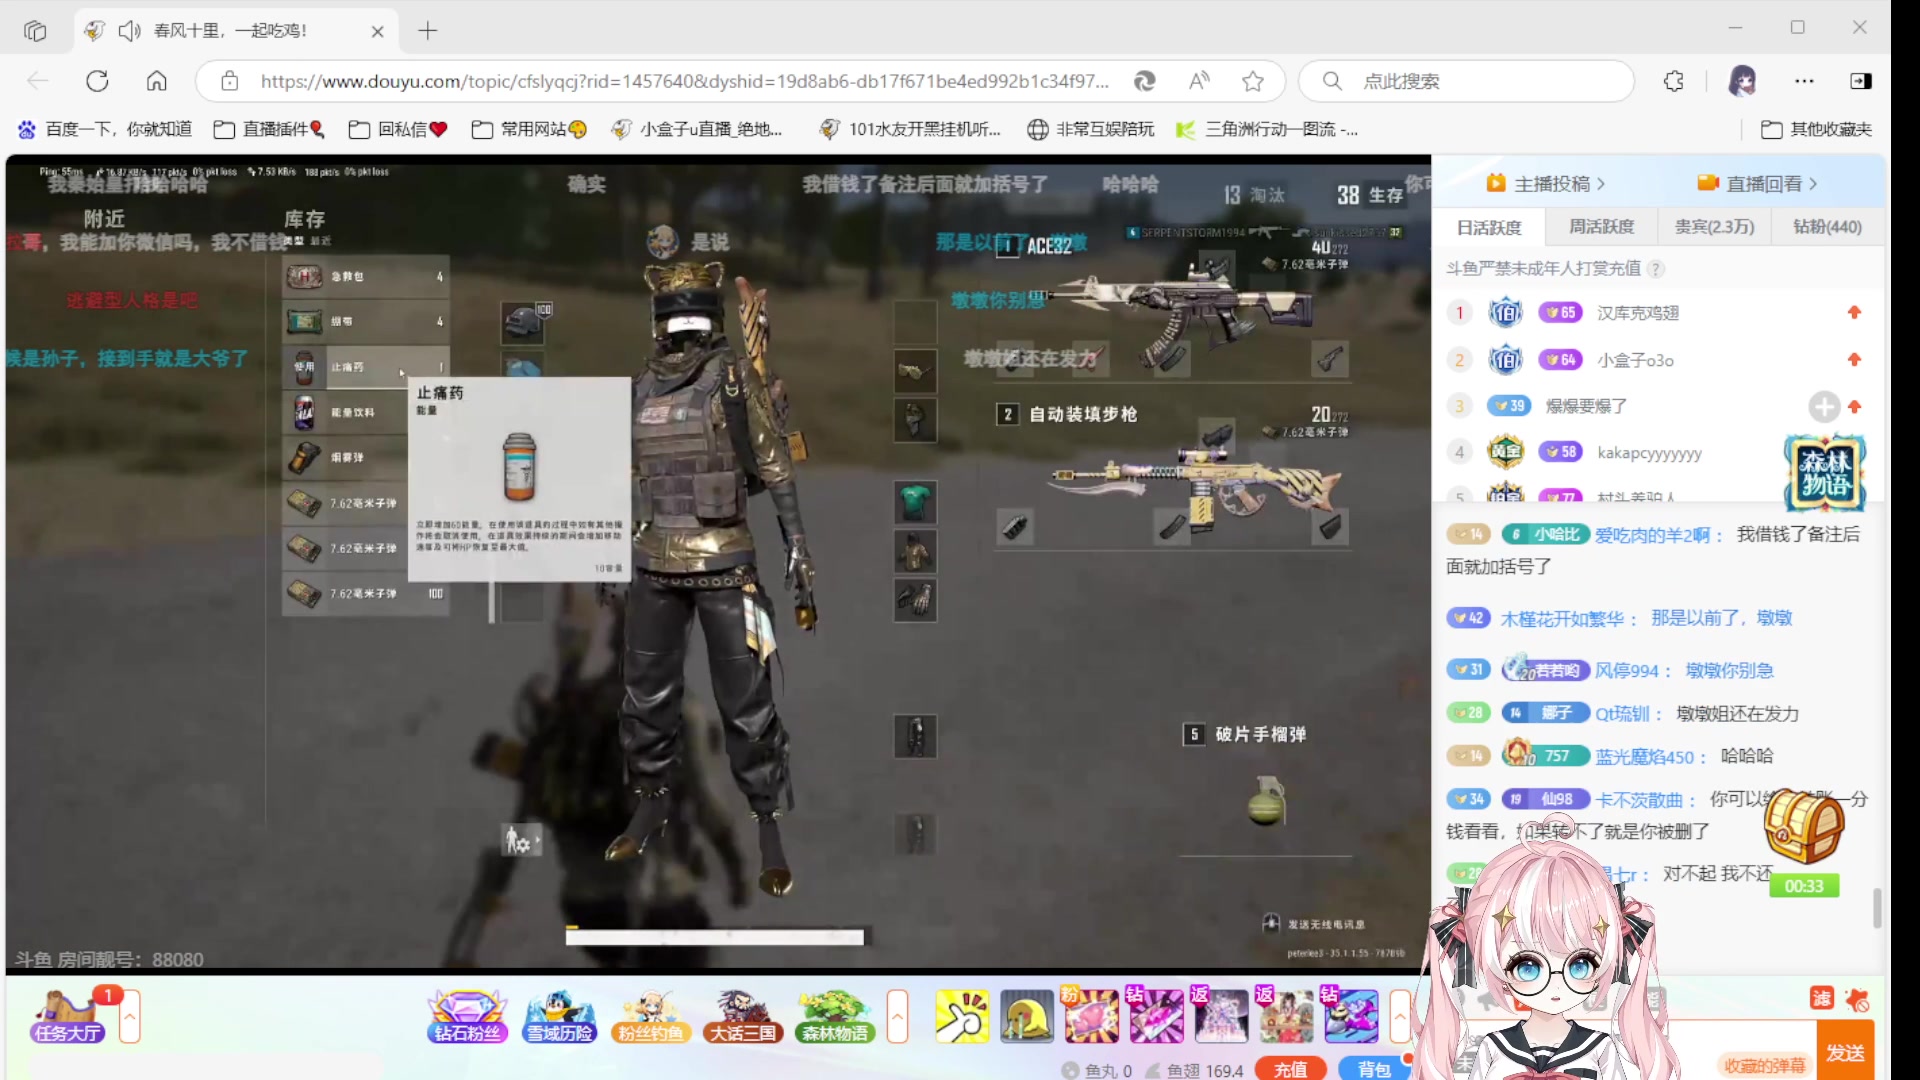
Task: Open a new browser tab
Action: coord(428,31)
